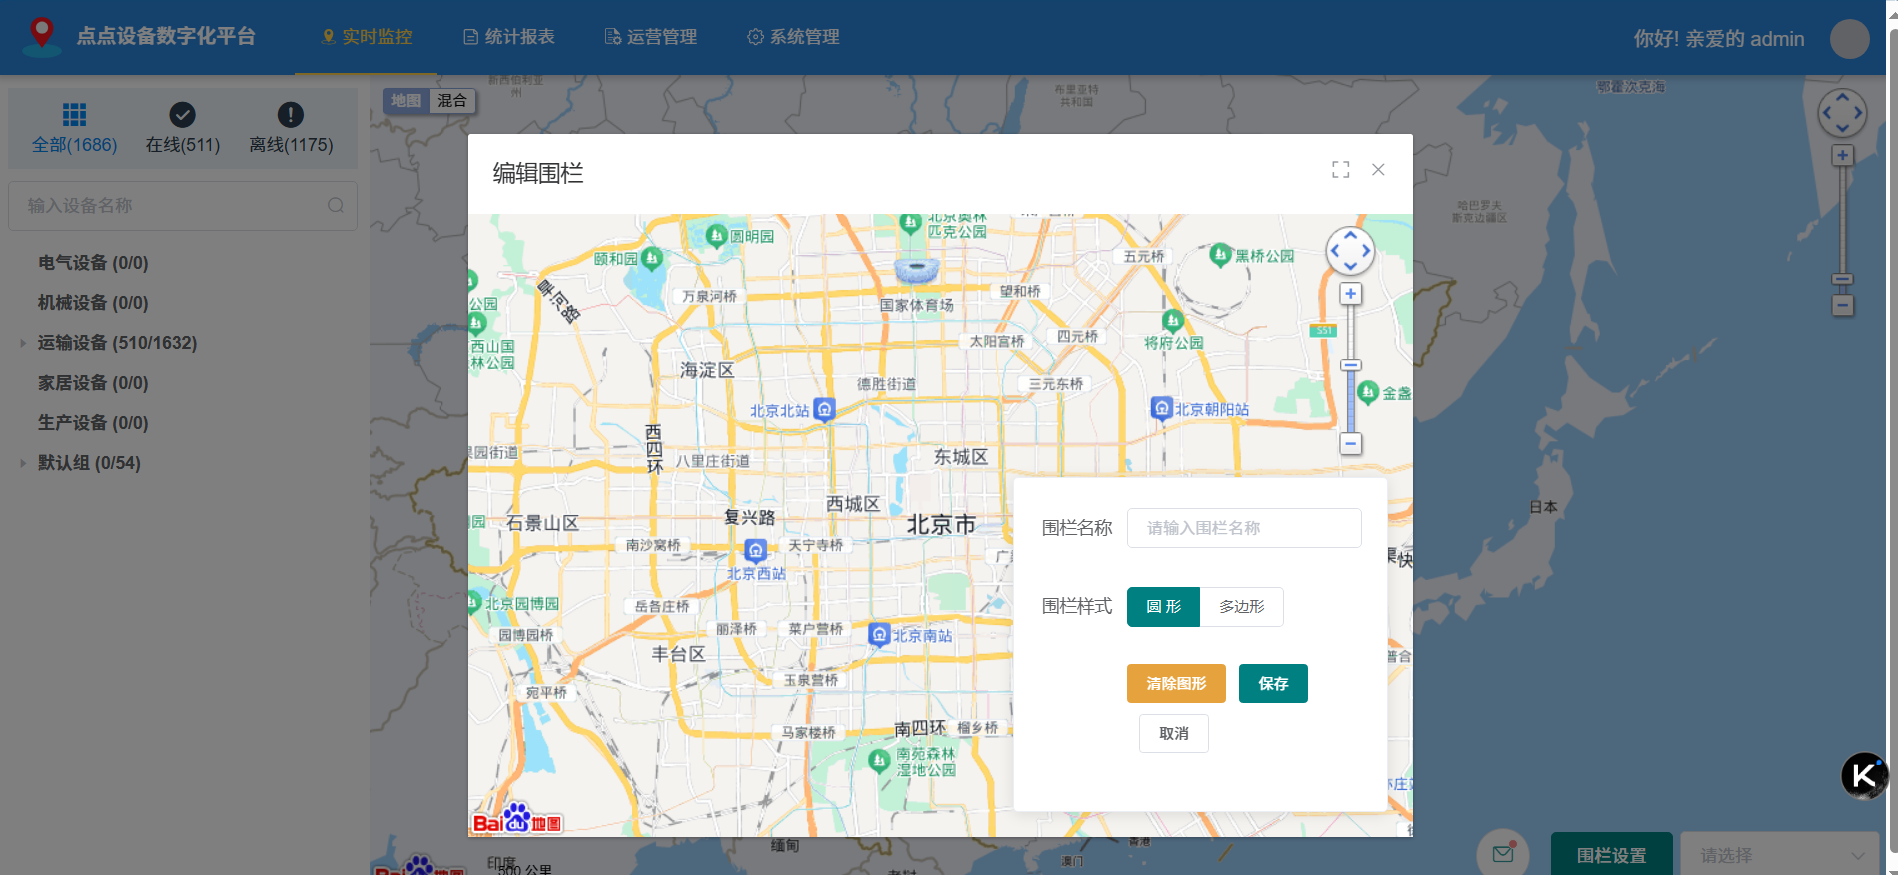Click the dialog map pan control
Image resolution: width=1898 pixels, height=875 pixels.
pyautogui.click(x=1350, y=251)
